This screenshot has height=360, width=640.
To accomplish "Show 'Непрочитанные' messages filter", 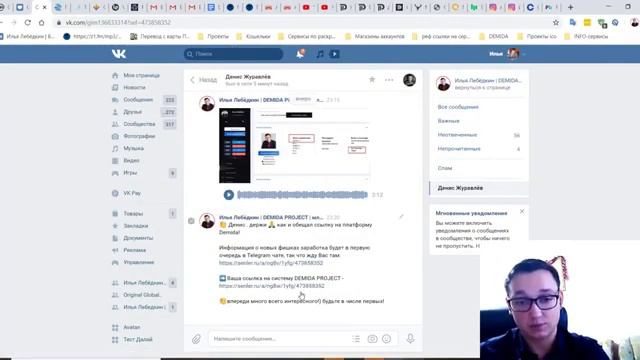I will [459, 149].
